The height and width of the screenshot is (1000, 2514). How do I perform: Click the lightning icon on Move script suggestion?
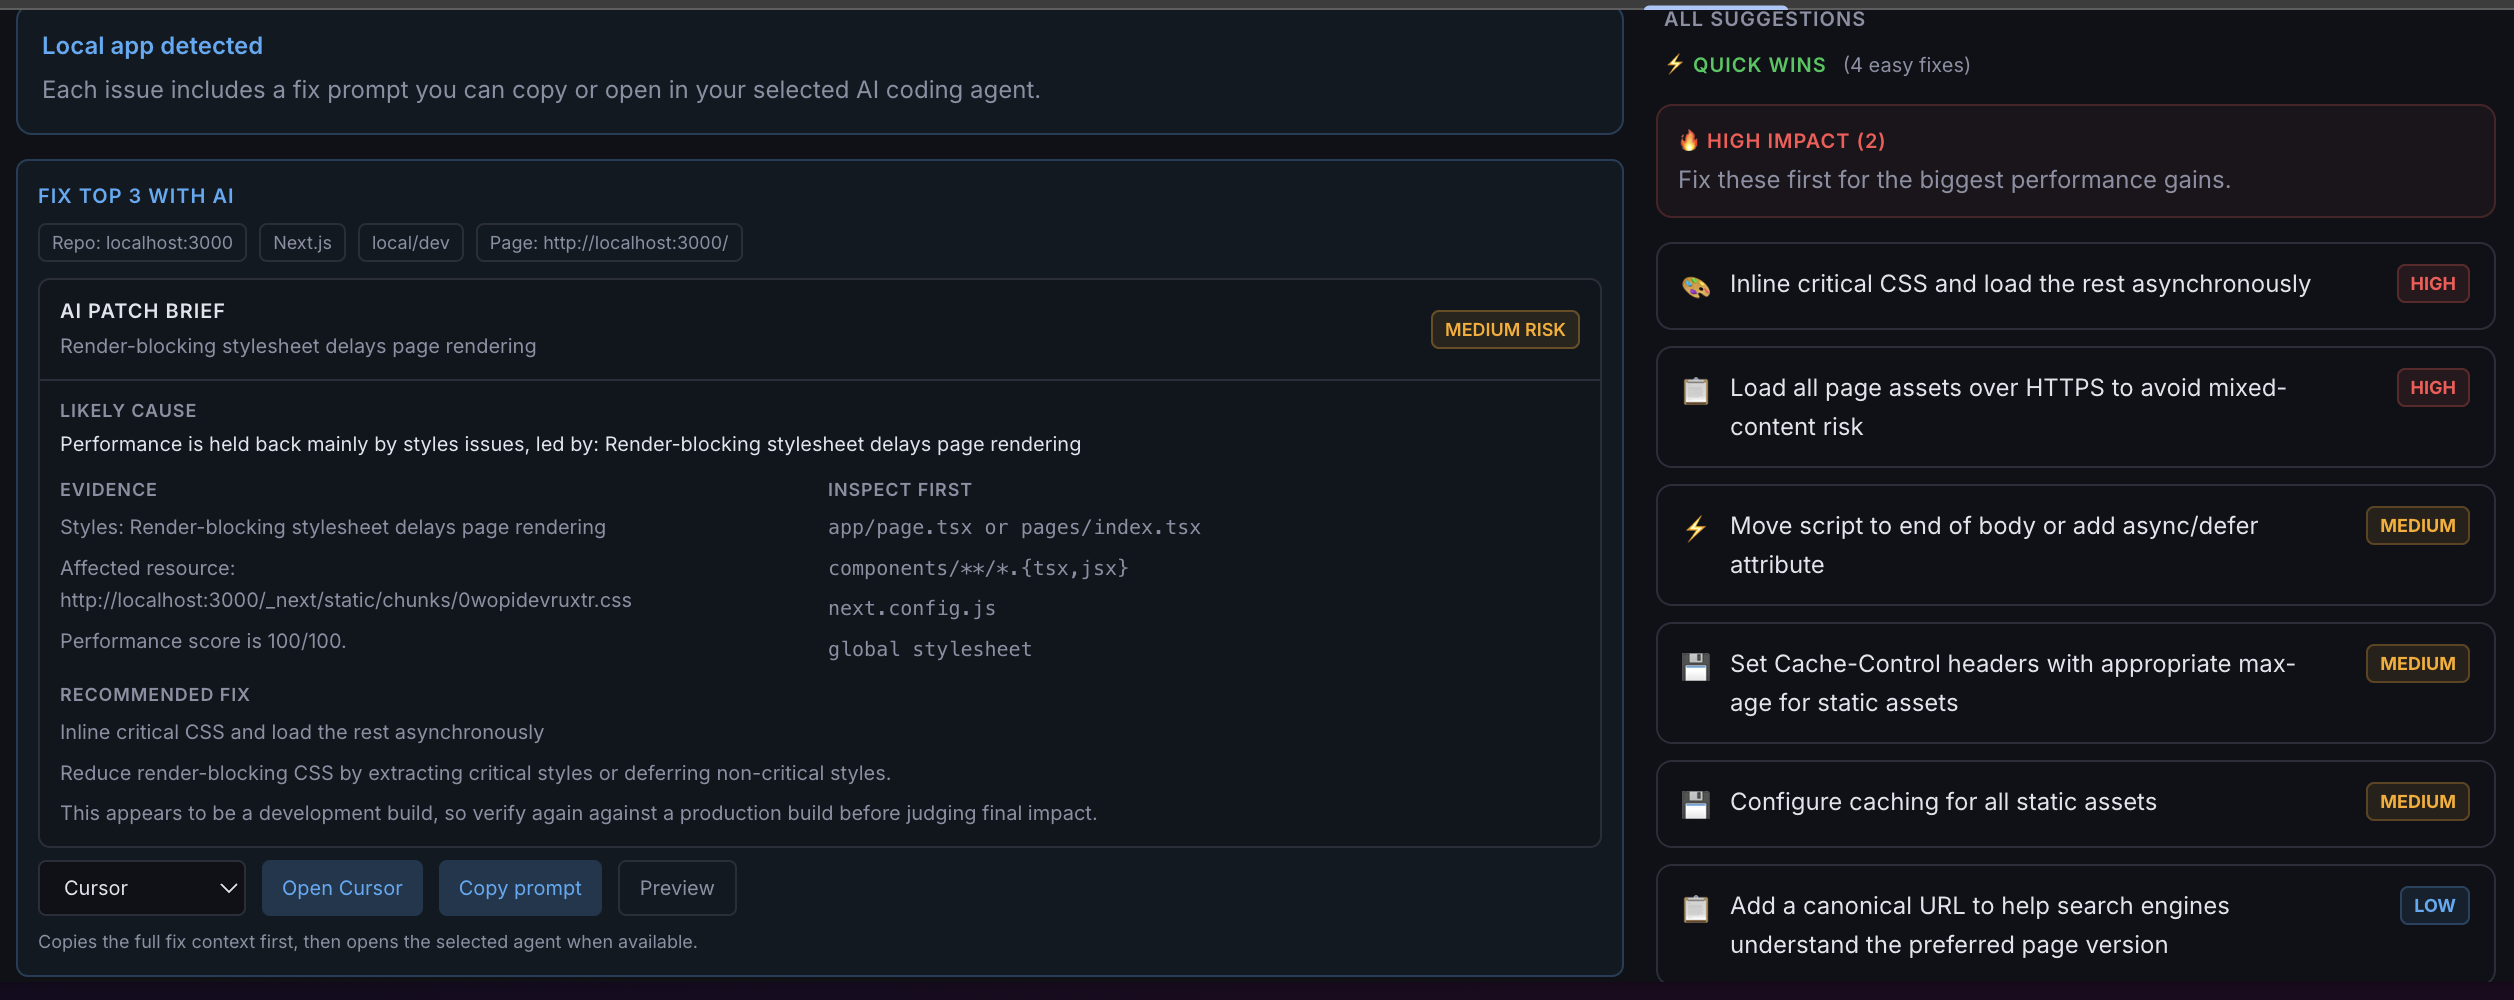[x=1696, y=528]
